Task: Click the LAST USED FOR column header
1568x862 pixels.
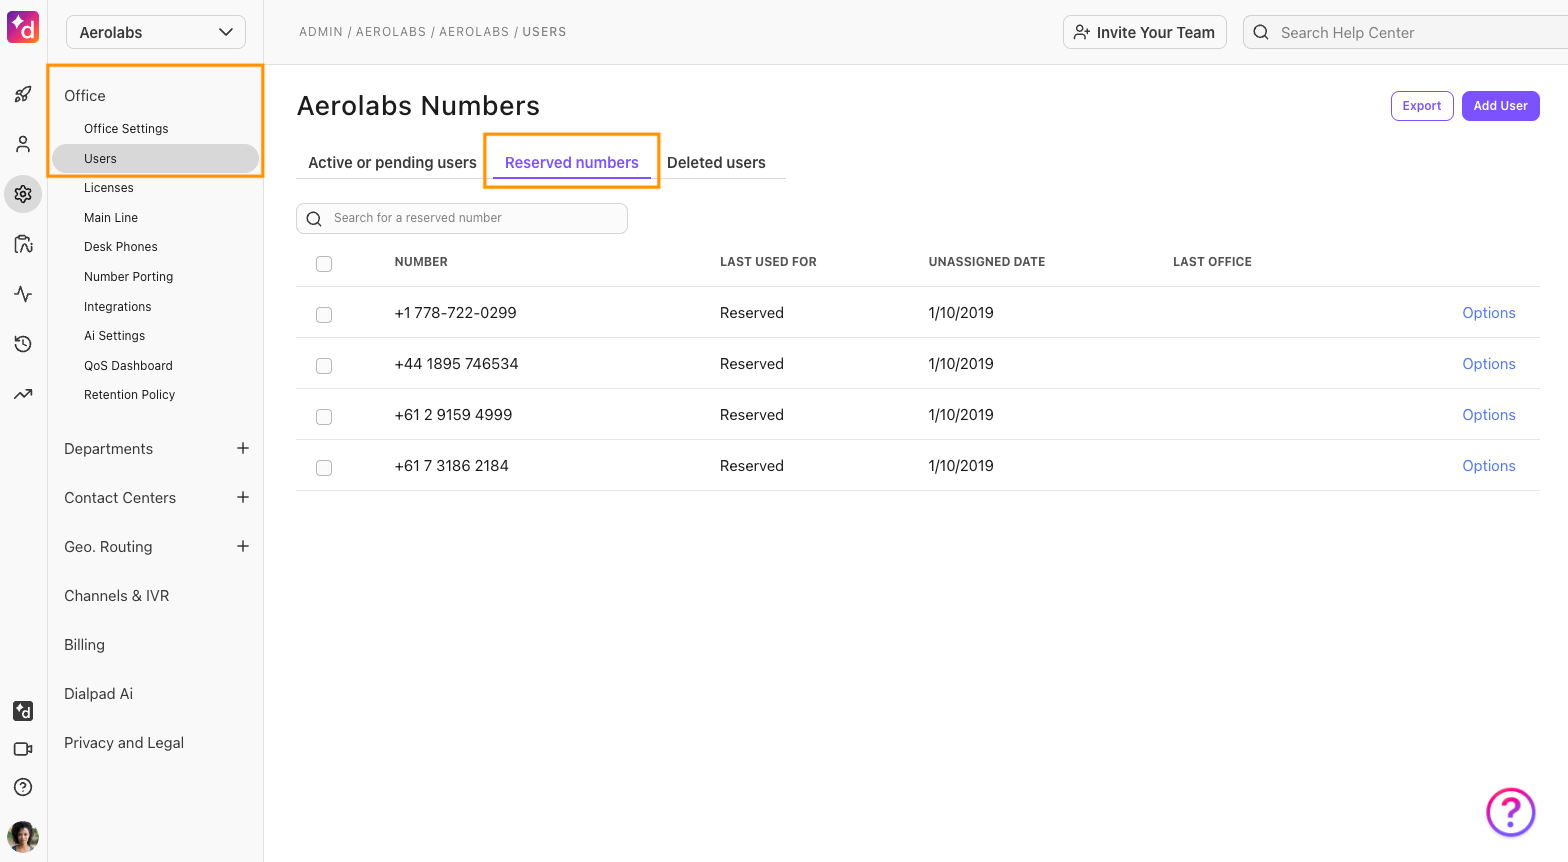Action: [768, 262]
